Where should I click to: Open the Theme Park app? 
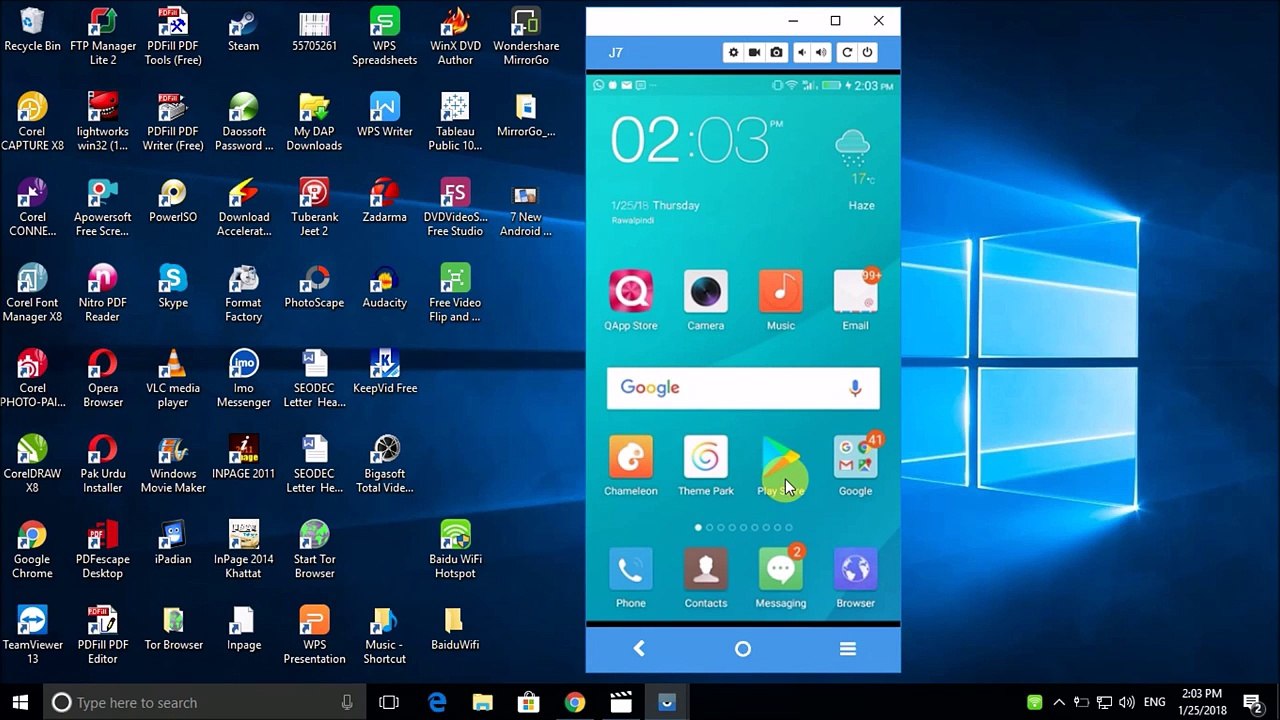point(706,466)
